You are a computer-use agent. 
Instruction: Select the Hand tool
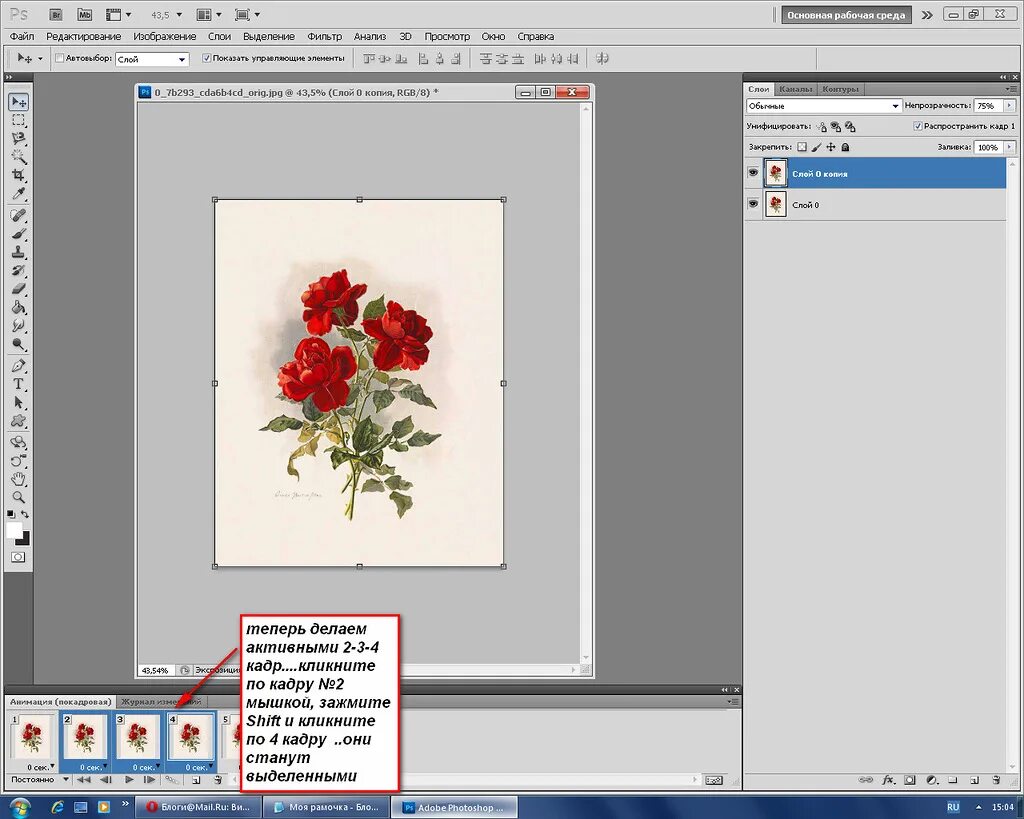tap(18, 479)
